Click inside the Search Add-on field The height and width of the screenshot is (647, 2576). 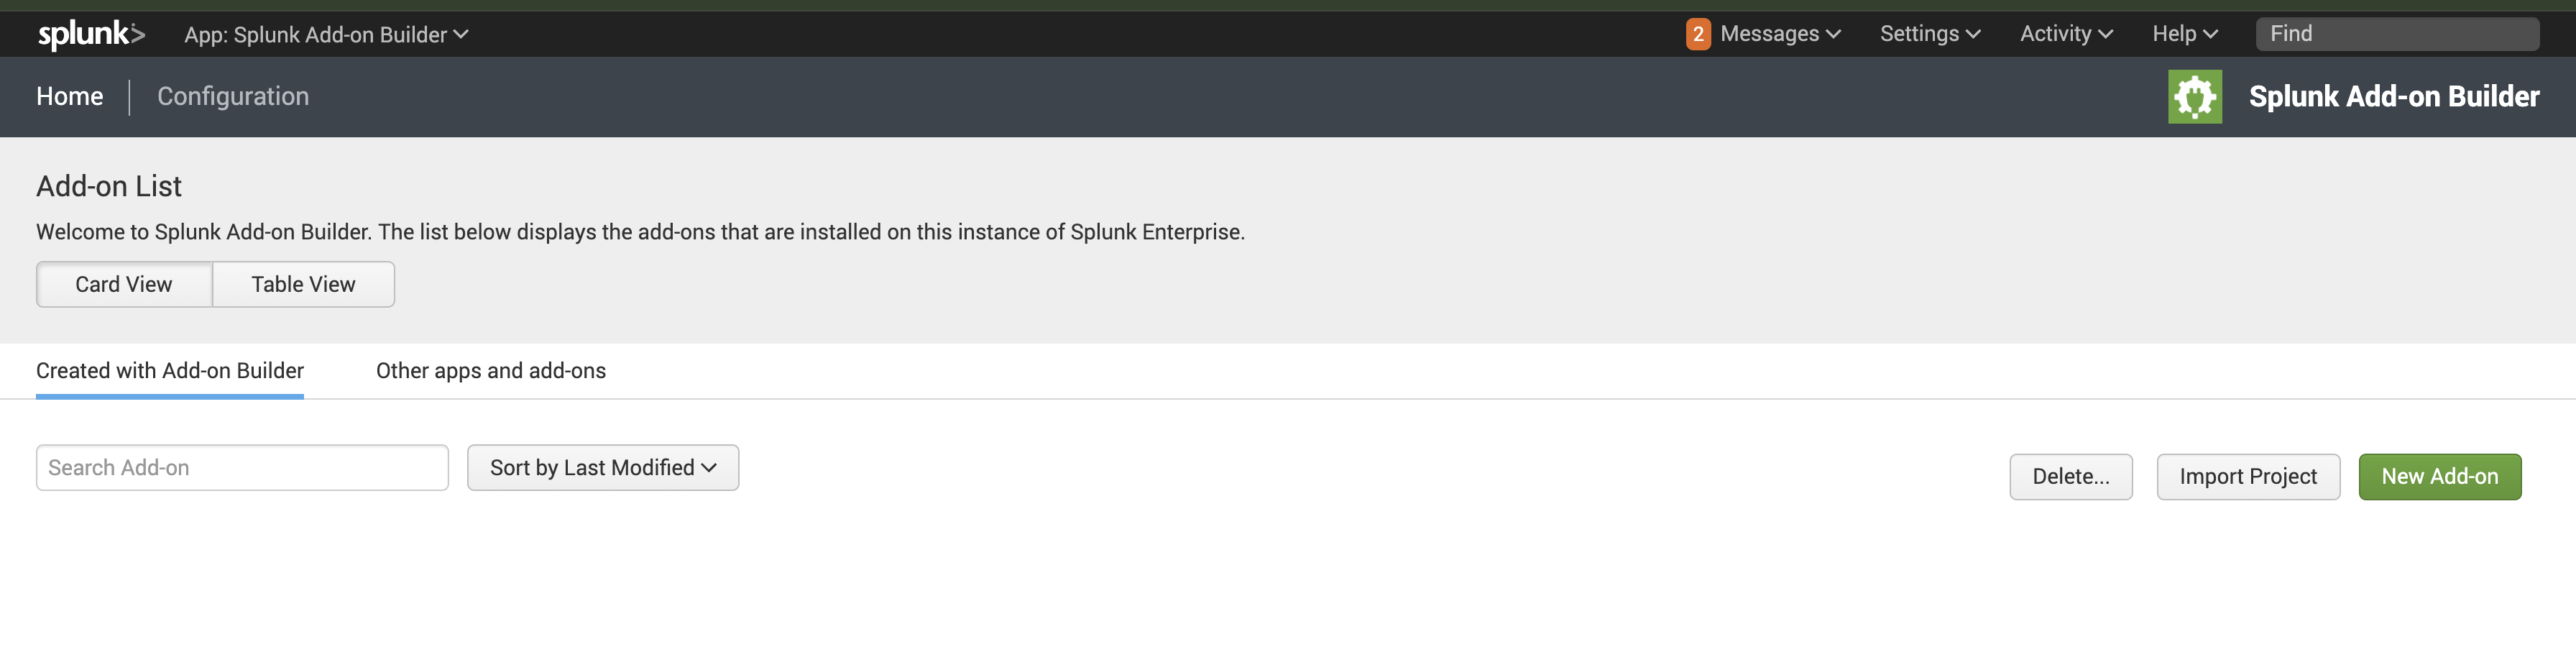[x=242, y=467]
